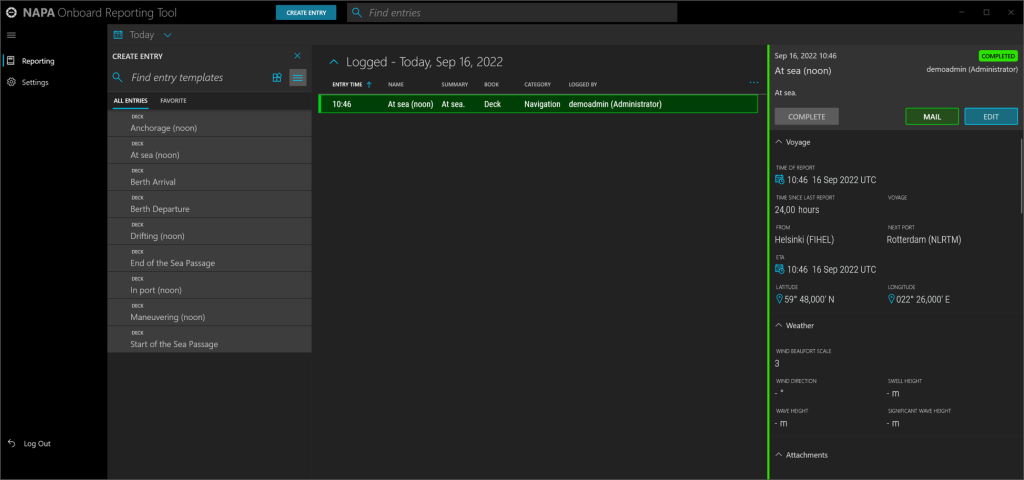The width and height of the screenshot is (1024, 480).
Task: Switch to list view of entry templates
Action: tap(298, 77)
